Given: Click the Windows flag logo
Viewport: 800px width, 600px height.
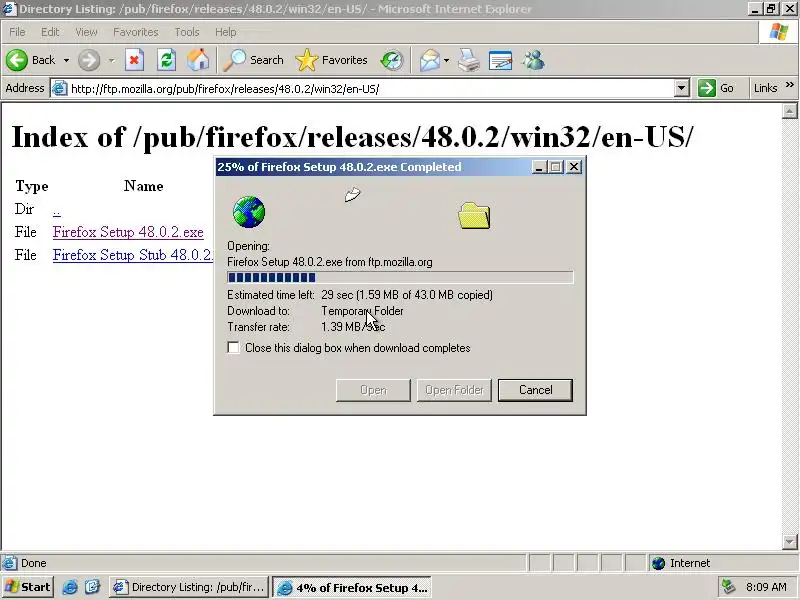Looking at the screenshot, I should coord(779,32).
